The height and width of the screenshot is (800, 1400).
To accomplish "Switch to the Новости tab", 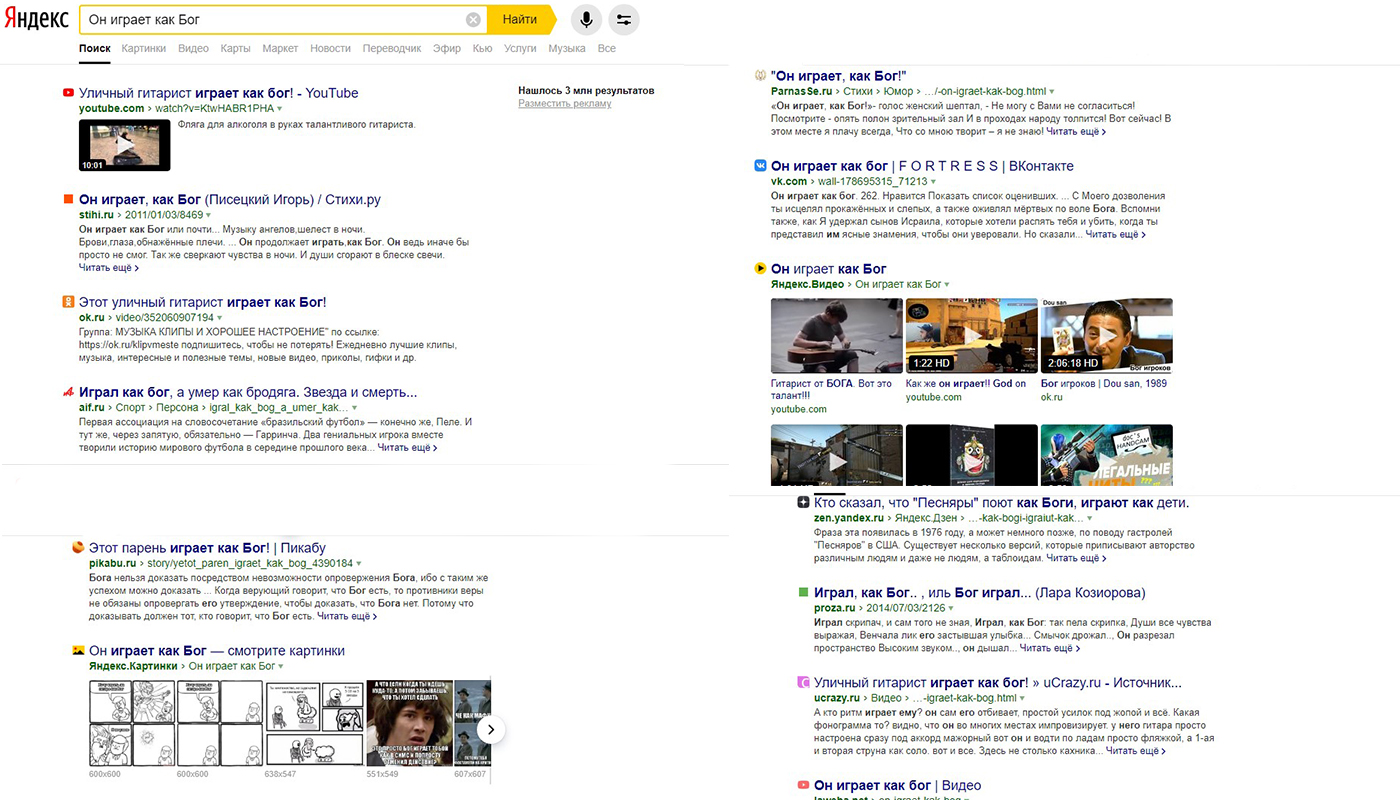I will (x=330, y=48).
